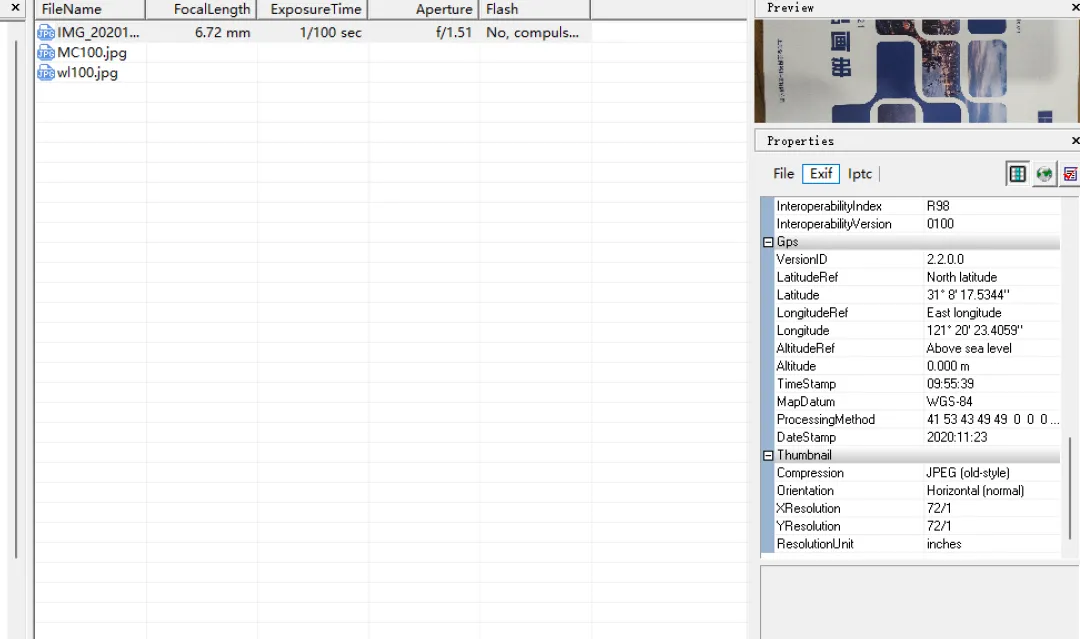Sort by the FocalLength column header
Image resolution: width=1080 pixels, height=639 pixels.
pos(201,9)
